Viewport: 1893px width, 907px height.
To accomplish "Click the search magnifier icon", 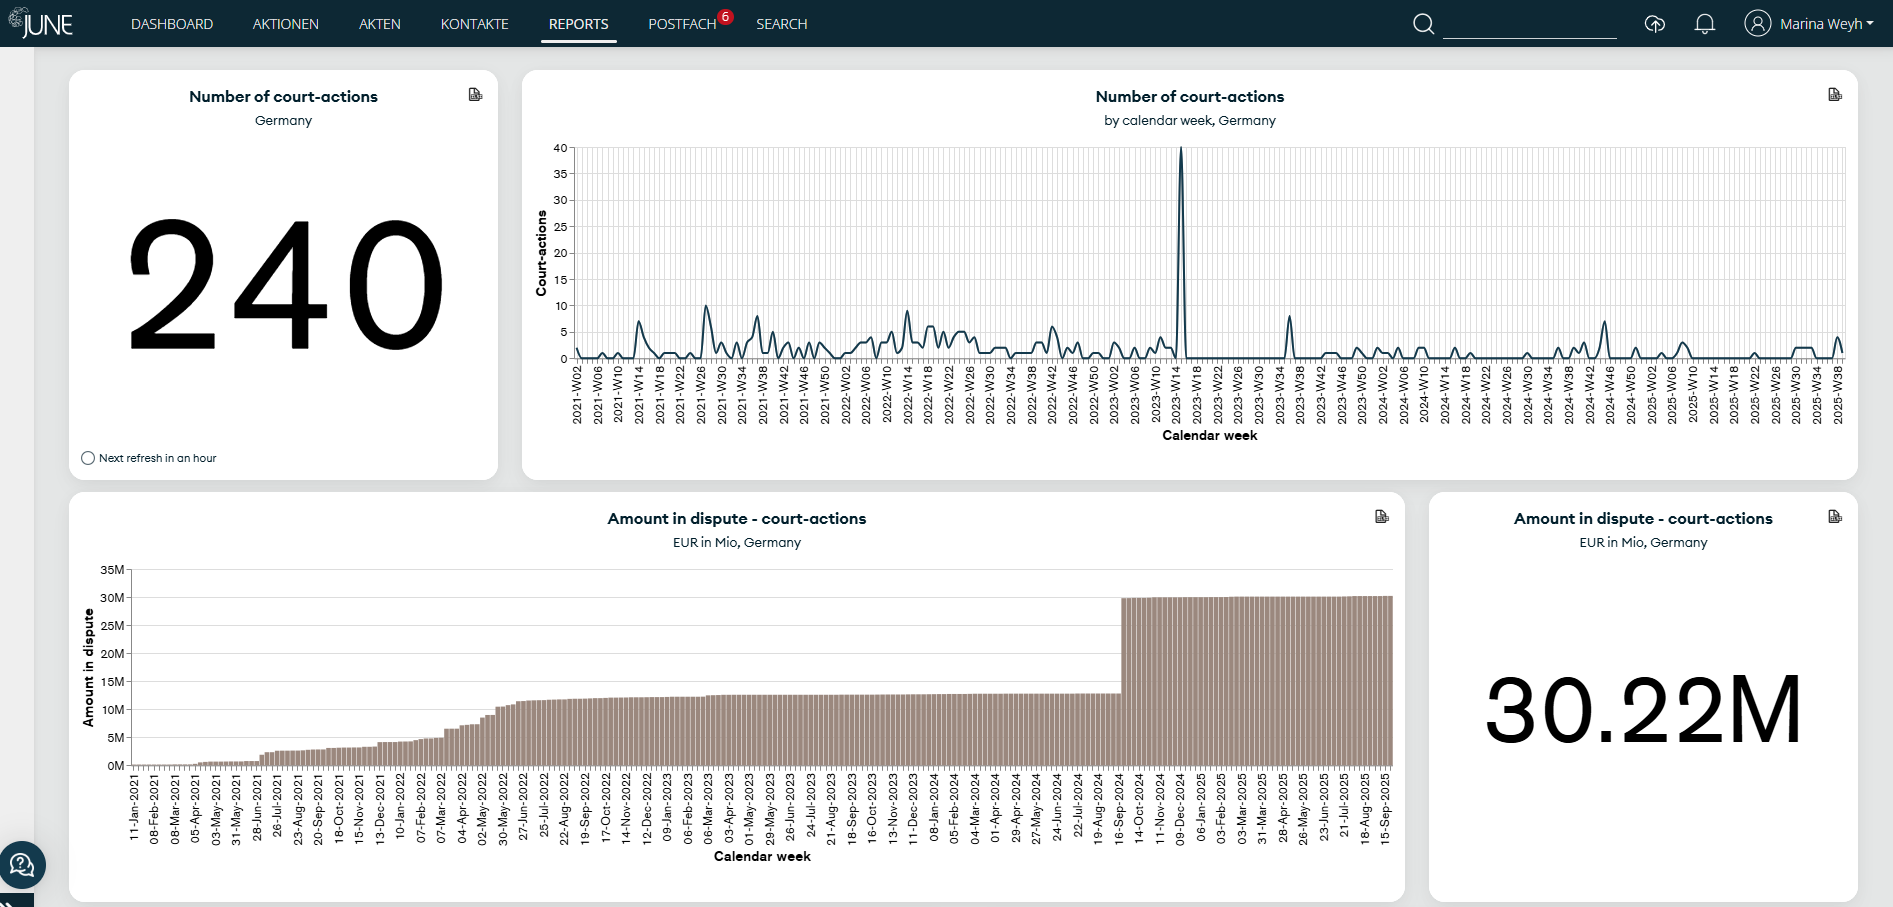I will tap(1423, 23).
